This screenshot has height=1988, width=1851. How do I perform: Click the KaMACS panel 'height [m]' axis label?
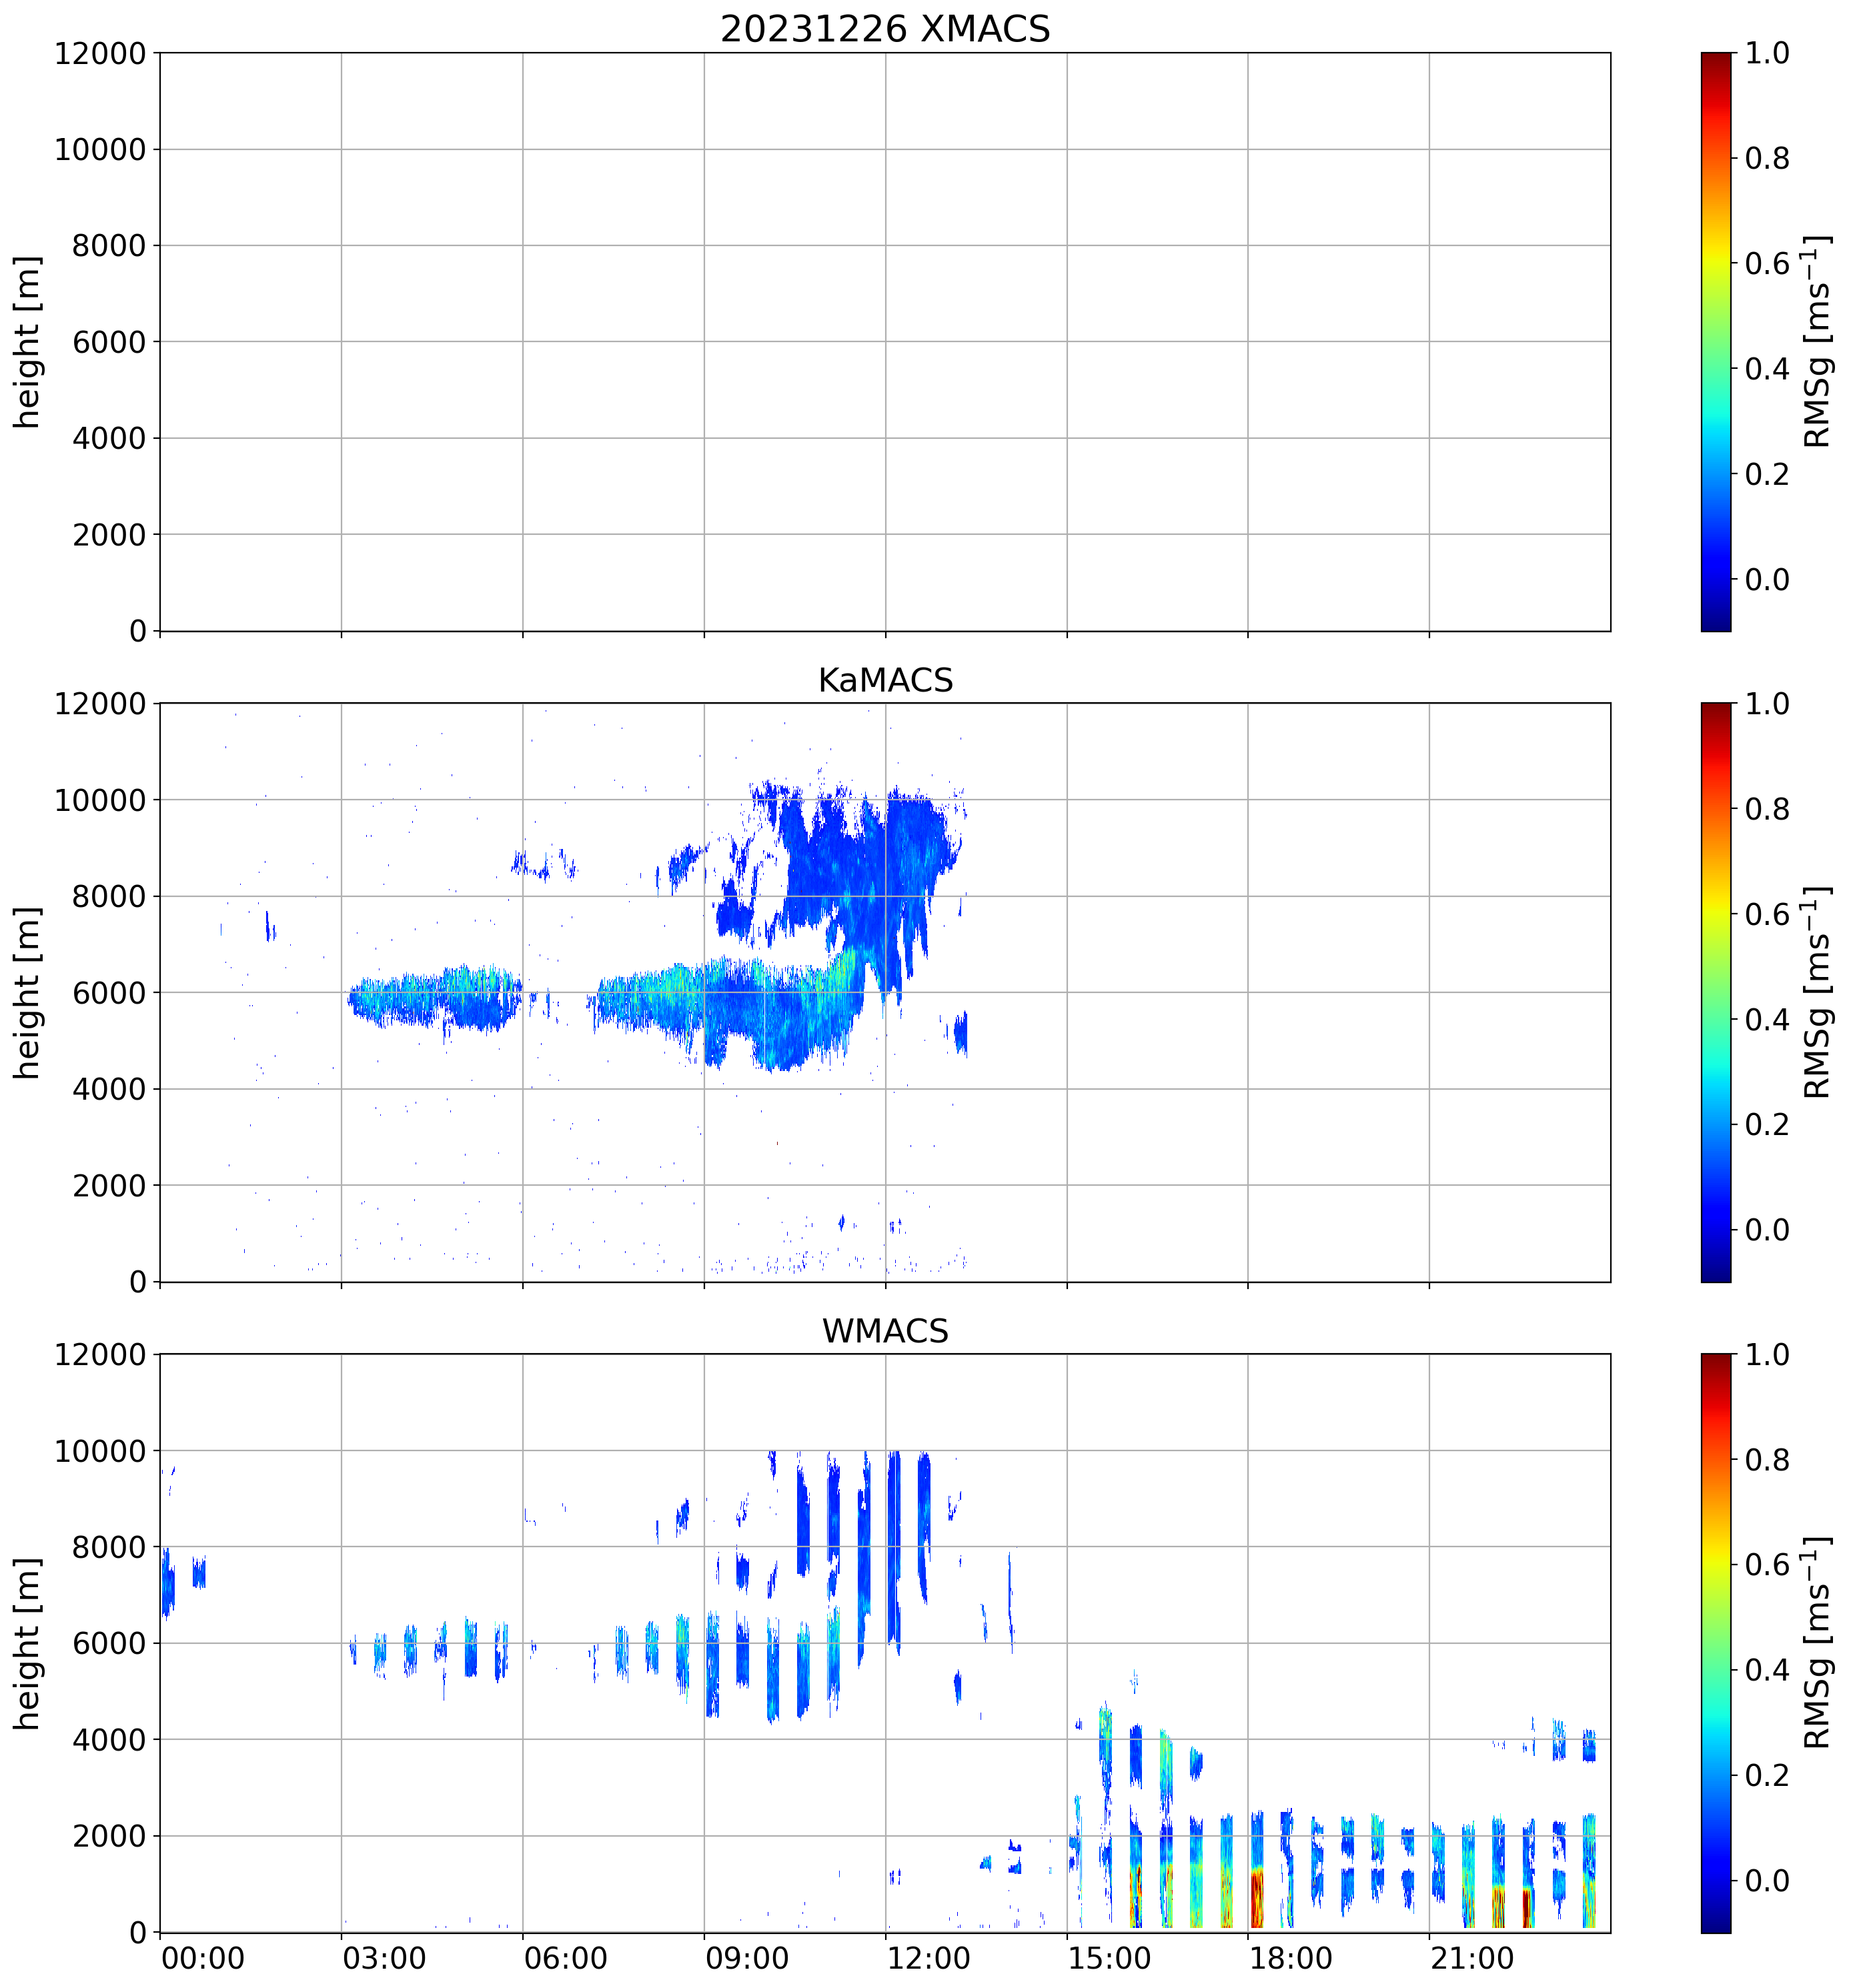tap(27, 992)
